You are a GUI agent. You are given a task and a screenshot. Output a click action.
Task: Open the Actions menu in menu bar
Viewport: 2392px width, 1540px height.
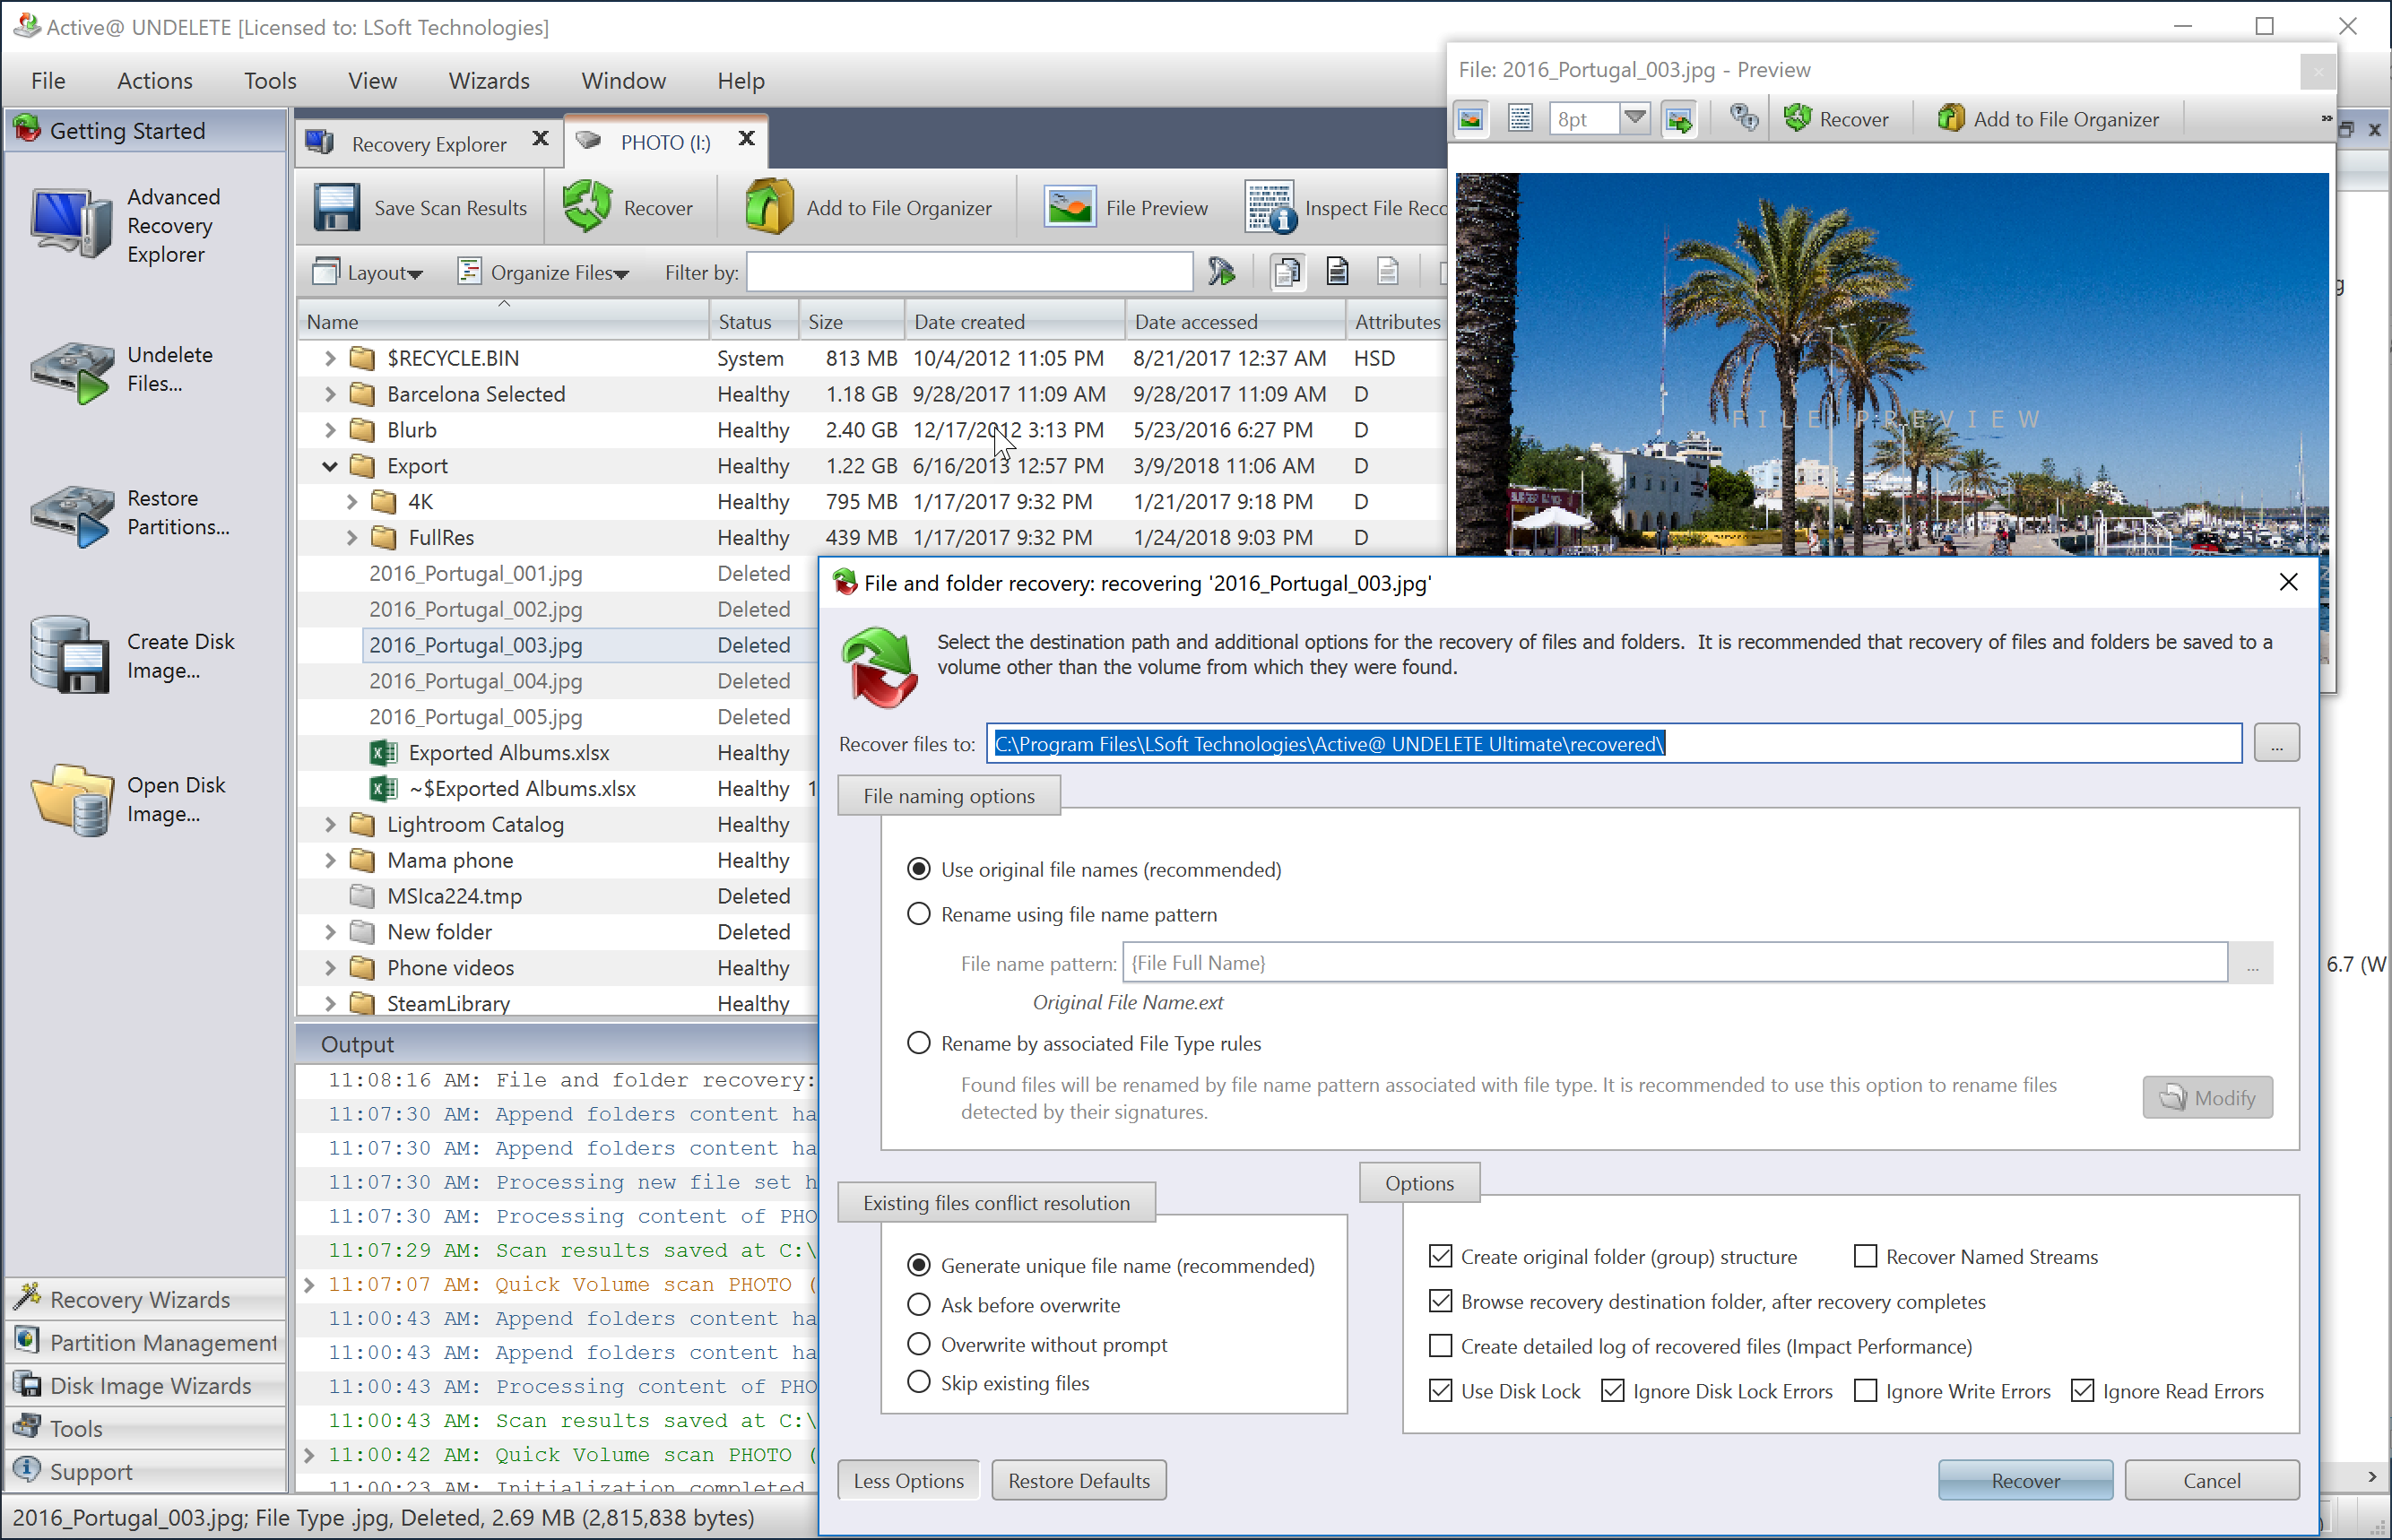coord(153,80)
